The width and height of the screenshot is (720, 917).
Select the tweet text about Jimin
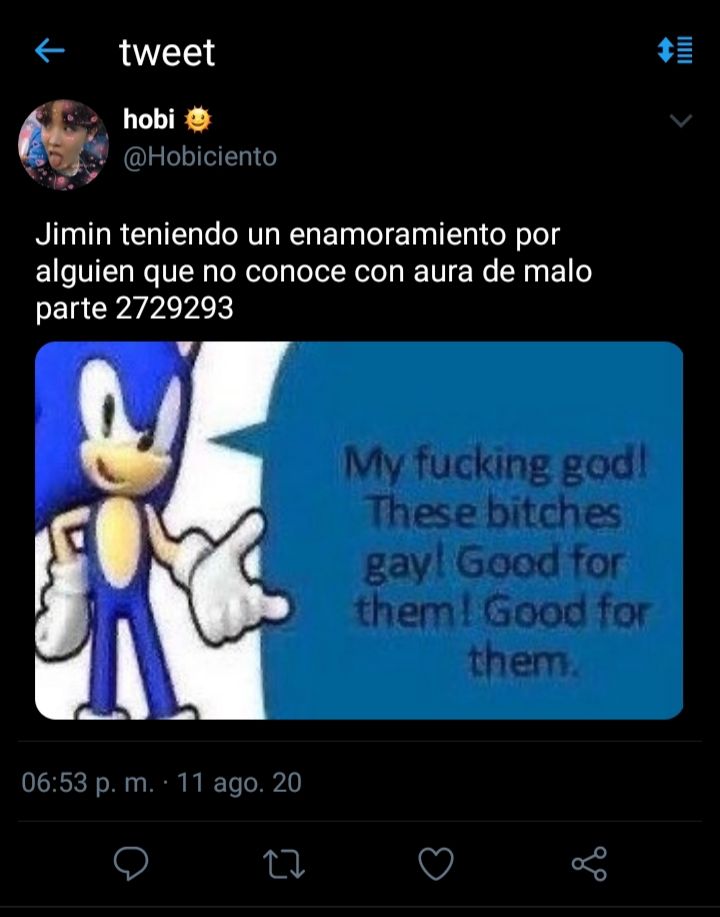[314, 271]
